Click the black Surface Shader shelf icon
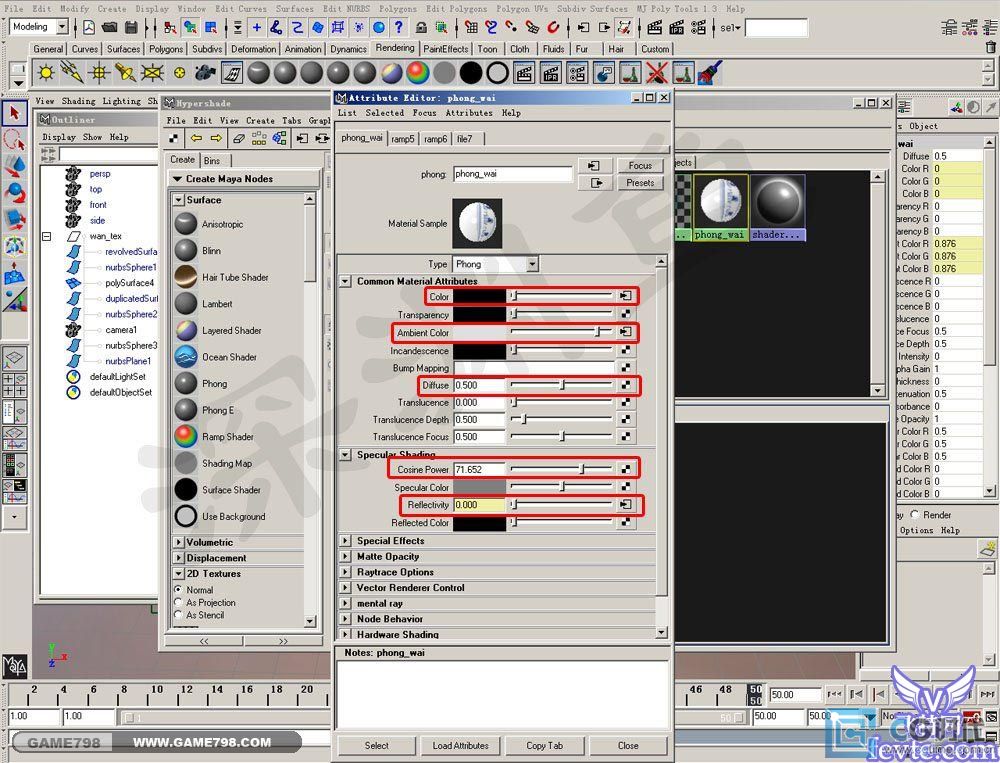Viewport: 1000px width, 763px height. (471, 73)
